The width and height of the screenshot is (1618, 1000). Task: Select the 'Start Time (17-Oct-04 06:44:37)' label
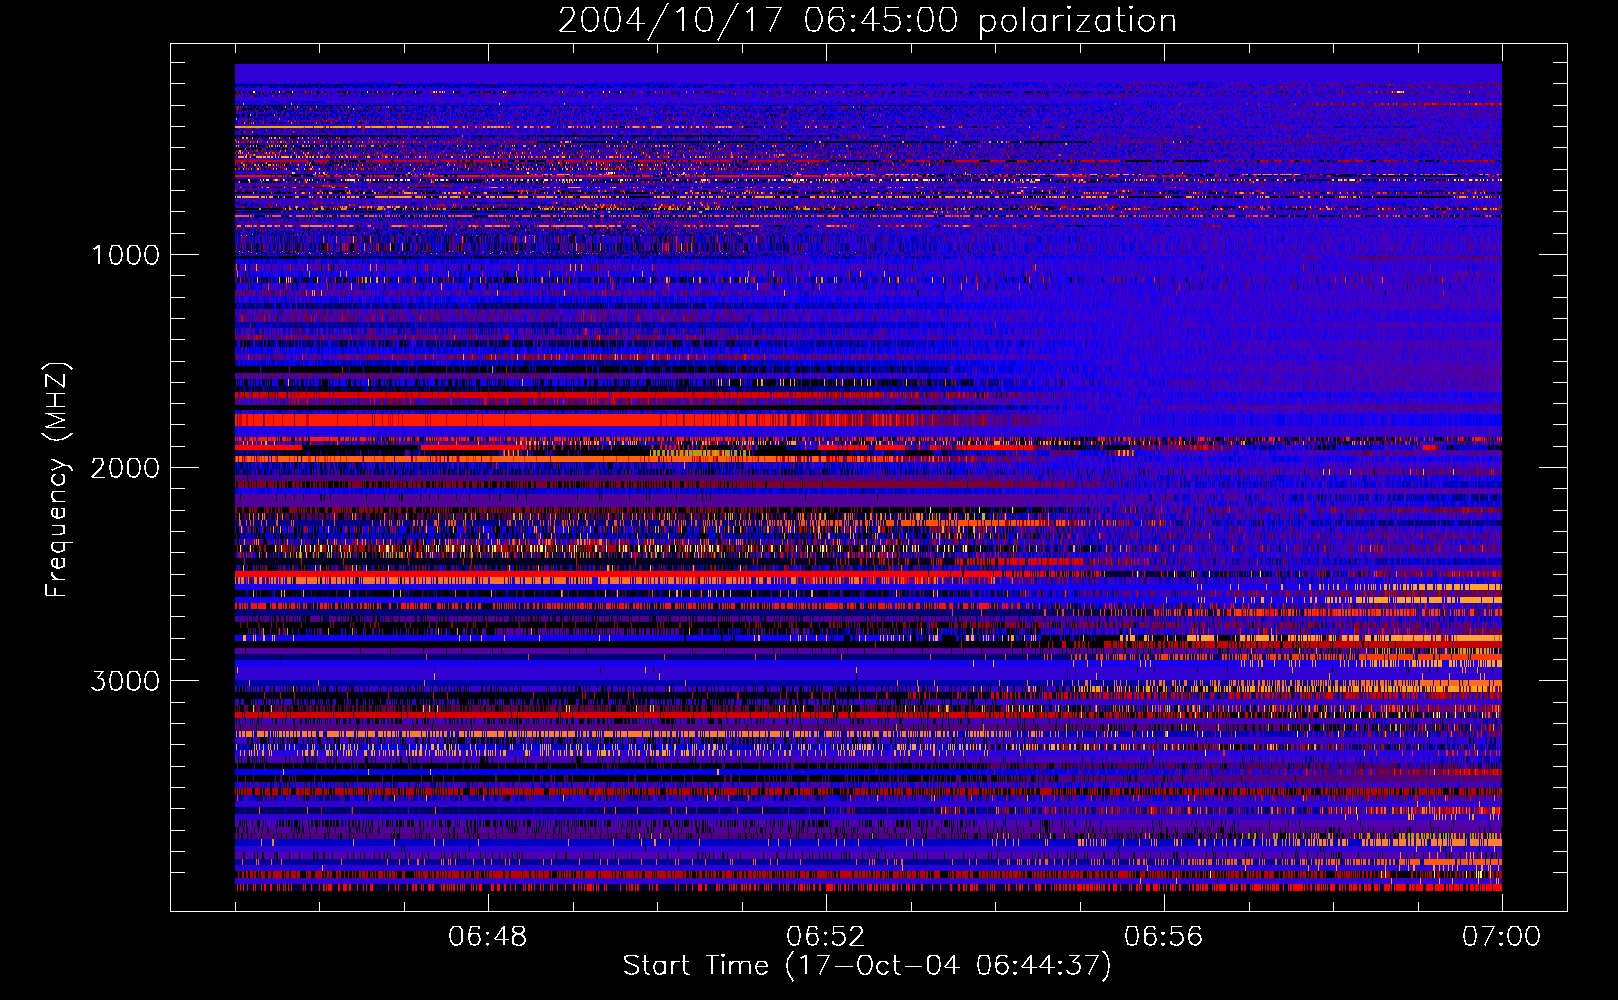pyautogui.click(x=867, y=966)
